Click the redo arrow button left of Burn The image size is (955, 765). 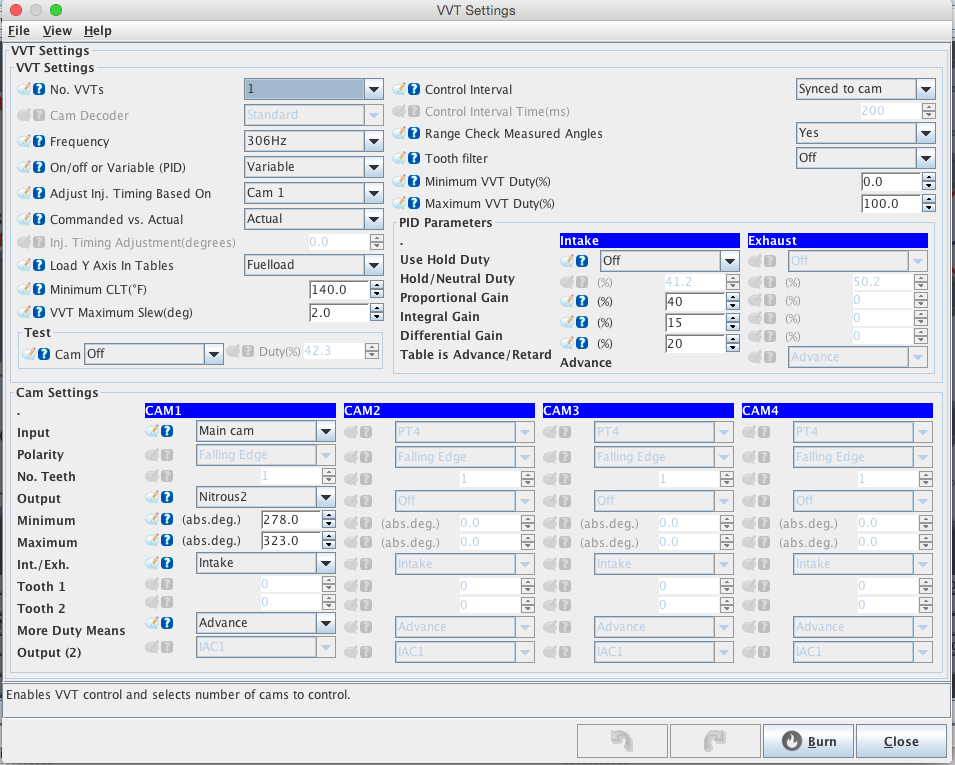[713, 741]
